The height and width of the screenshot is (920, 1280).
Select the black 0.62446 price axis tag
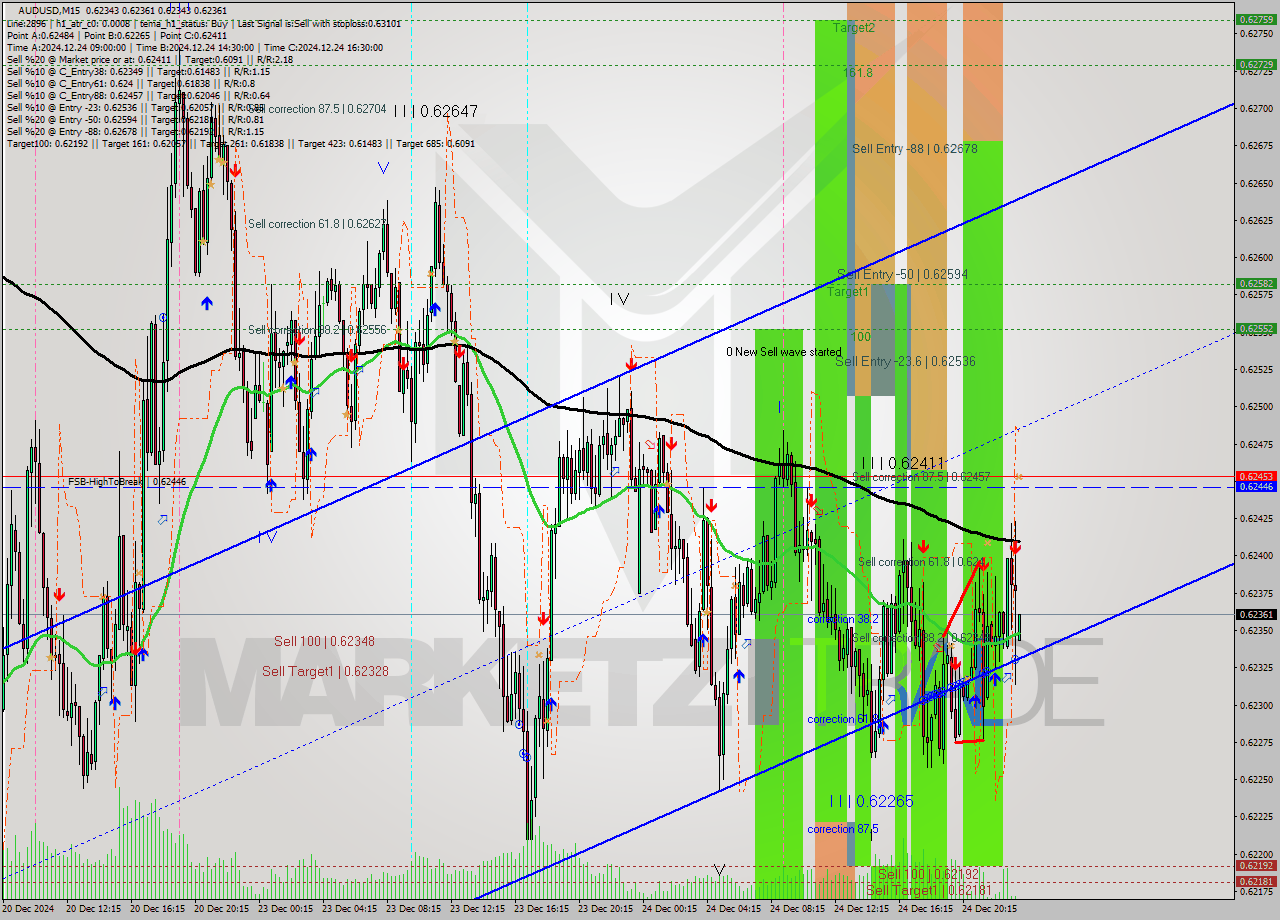tap(1255, 486)
